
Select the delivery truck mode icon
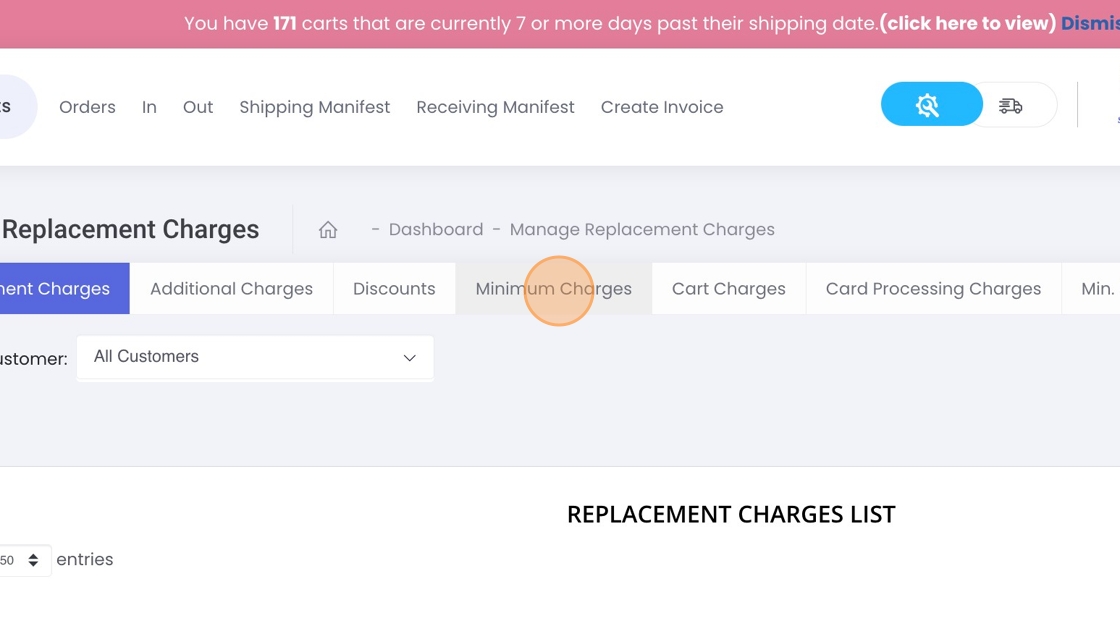pyautogui.click(x=1011, y=106)
